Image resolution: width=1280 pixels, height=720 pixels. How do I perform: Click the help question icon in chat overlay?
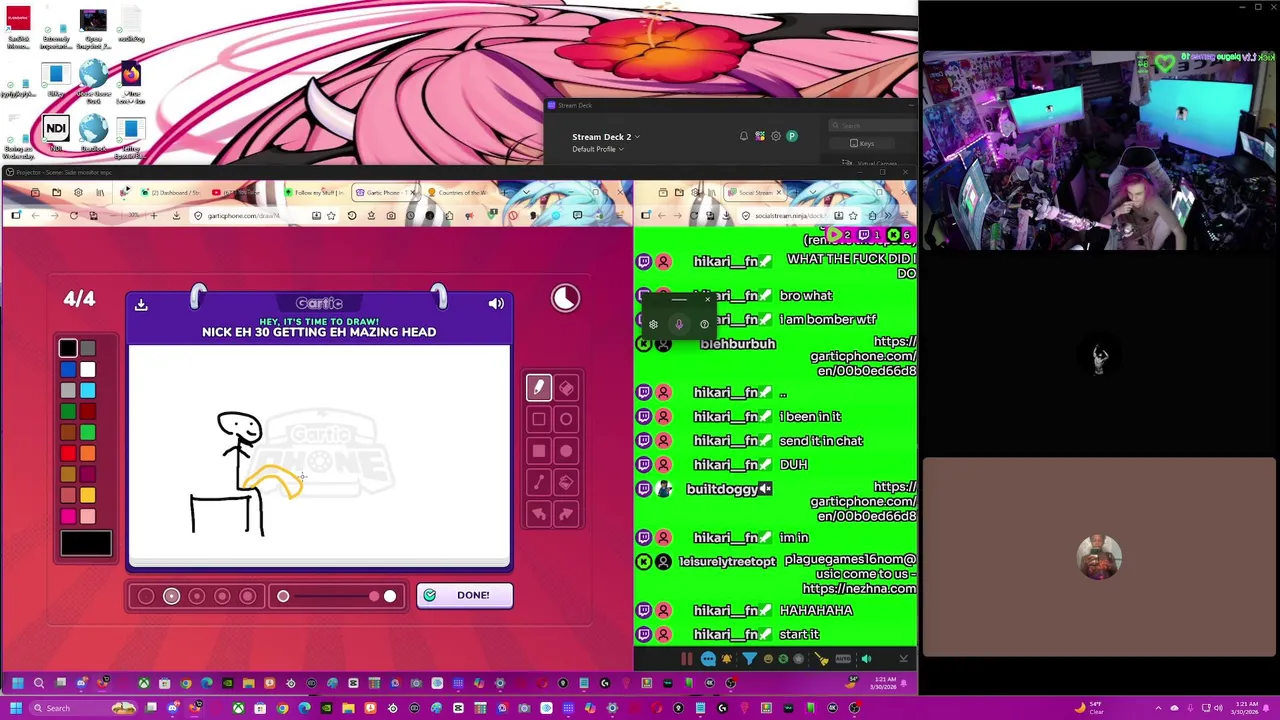(704, 324)
